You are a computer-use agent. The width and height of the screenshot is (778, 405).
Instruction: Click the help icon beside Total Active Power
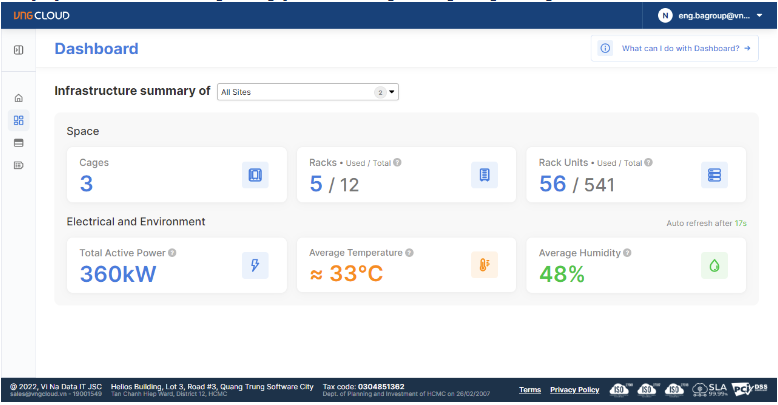(x=172, y=253)
